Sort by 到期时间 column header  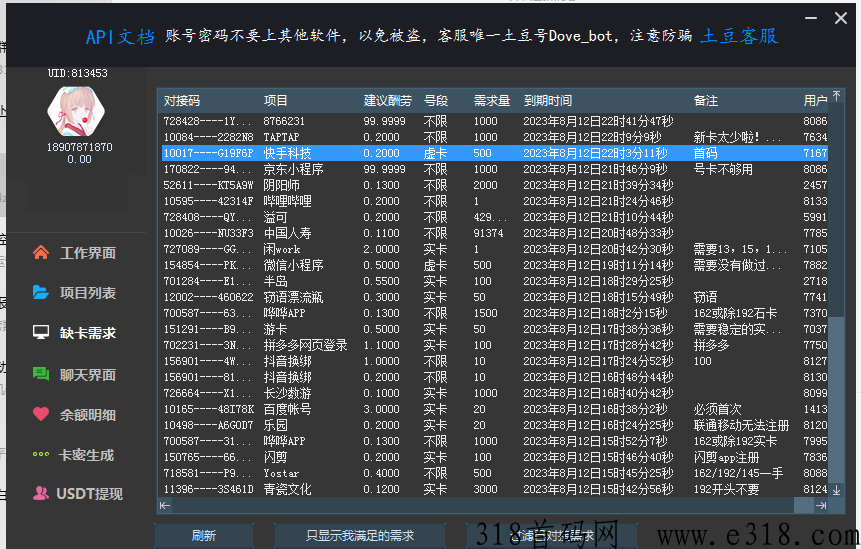[548, 100]
